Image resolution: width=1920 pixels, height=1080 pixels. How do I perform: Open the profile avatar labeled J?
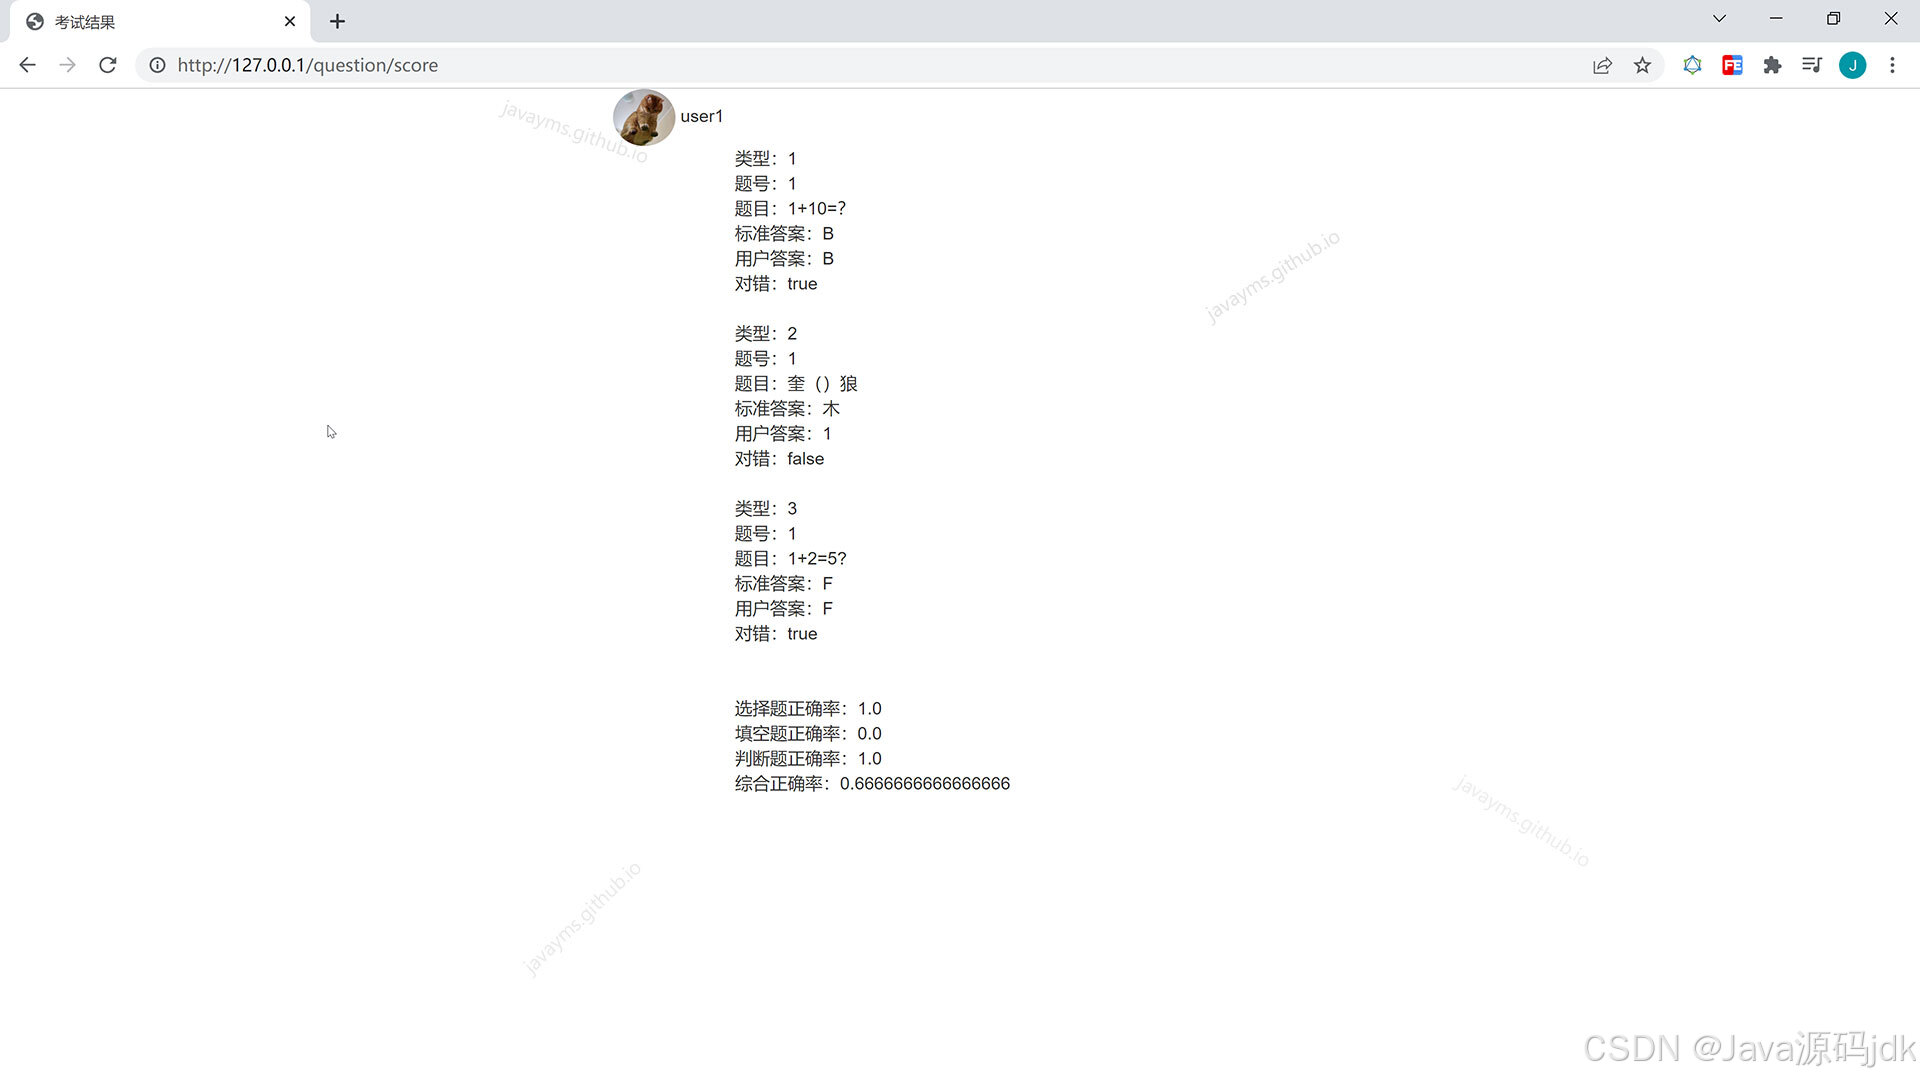pyautogui.click(x=1853, y=65)
